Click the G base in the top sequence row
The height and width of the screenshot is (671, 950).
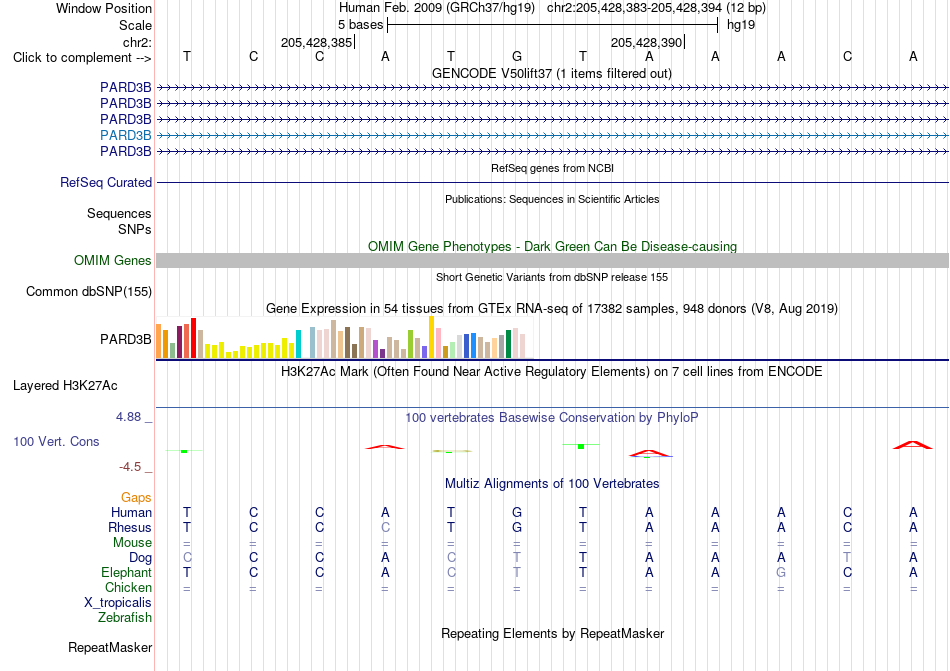pos(517,56)
